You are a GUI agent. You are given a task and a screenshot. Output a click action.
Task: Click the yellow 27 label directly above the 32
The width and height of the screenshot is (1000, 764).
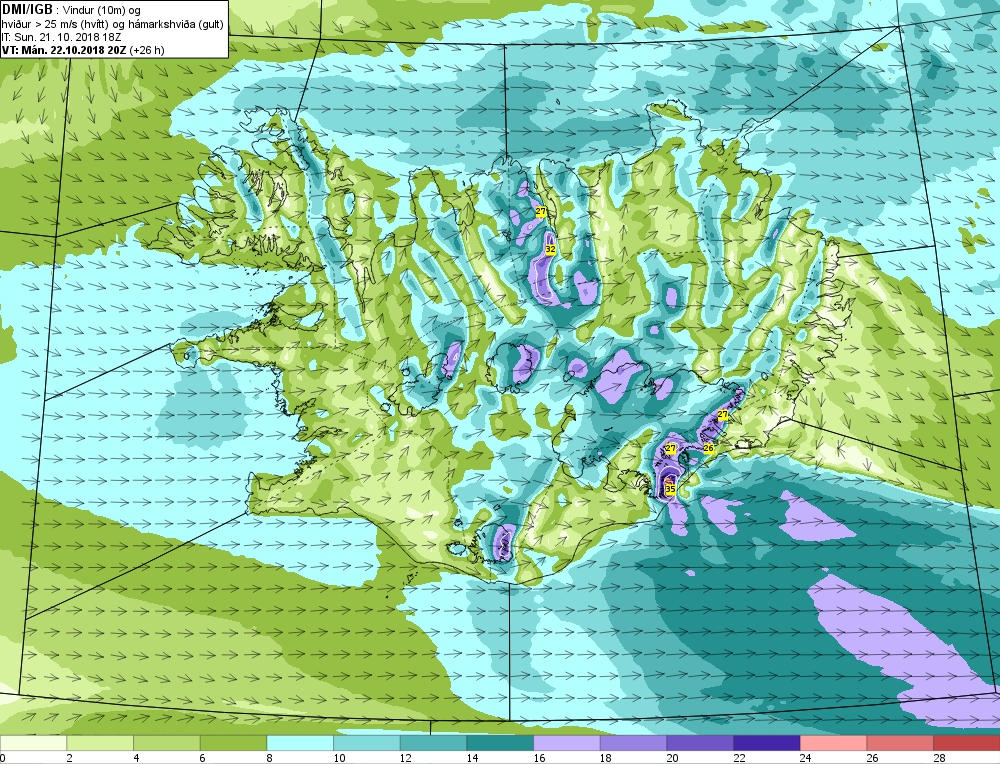(540, 211)
